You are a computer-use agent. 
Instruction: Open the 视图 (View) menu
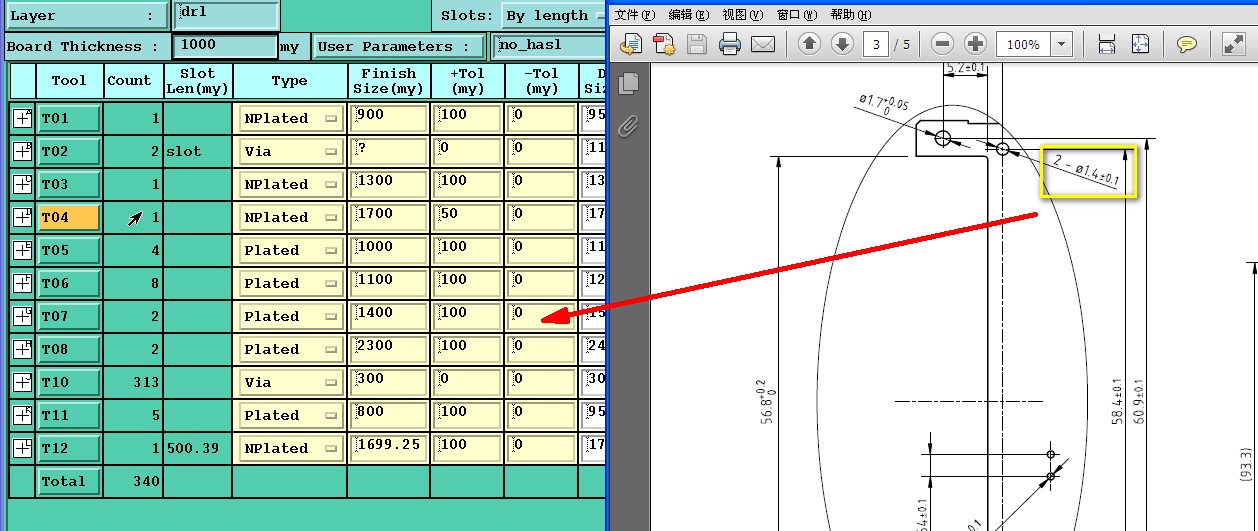click(x=742, y=14)
